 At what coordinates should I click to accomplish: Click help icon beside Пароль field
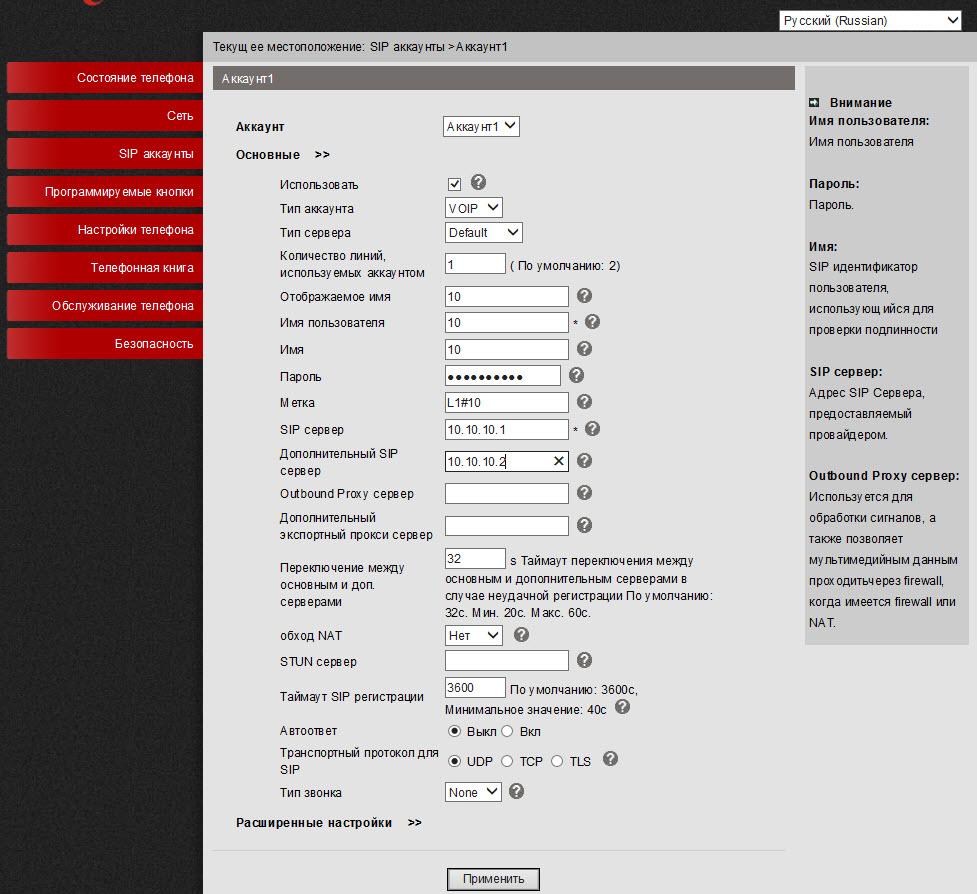(x=576, y=376)
